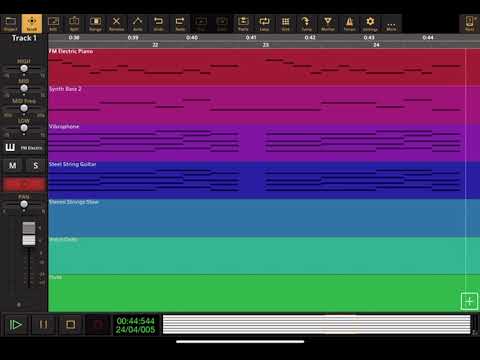Solo Track 1 with S button
This screenshot has width=480, height=360.
(35, 165)
